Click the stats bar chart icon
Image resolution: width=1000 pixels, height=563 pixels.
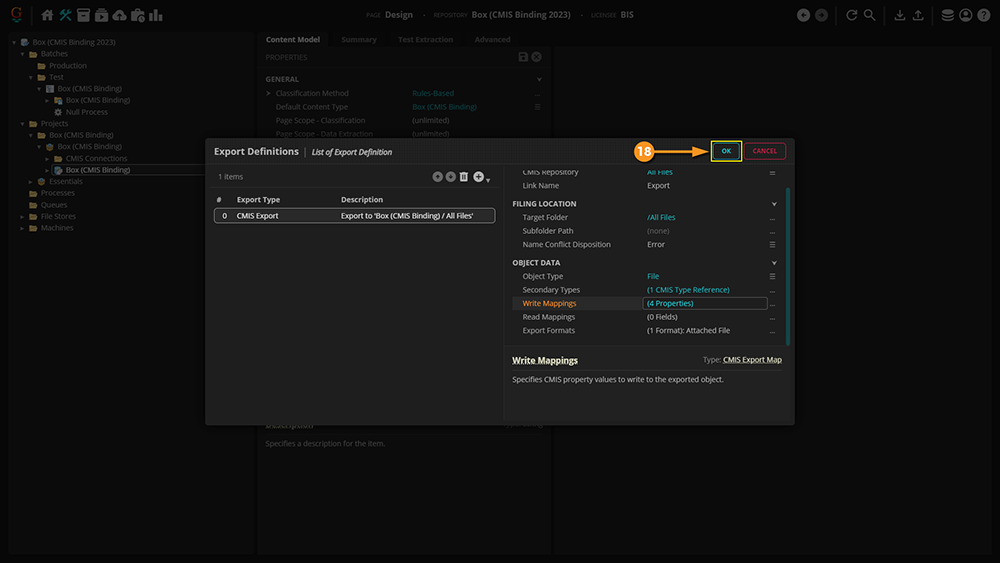[155, 15]
